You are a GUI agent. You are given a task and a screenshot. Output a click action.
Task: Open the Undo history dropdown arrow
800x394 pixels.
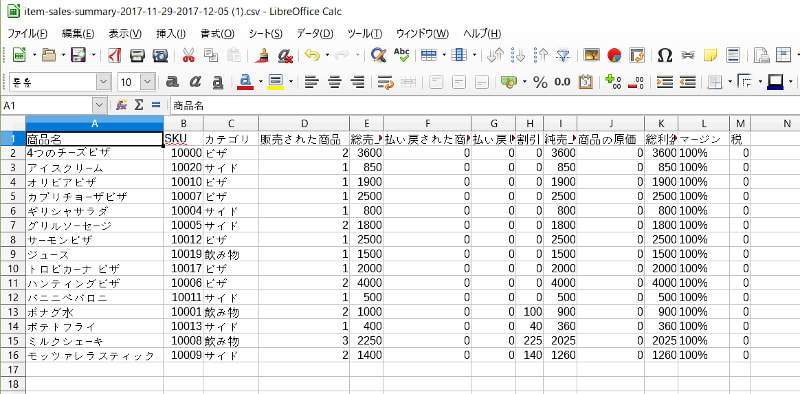pos(327,55)
